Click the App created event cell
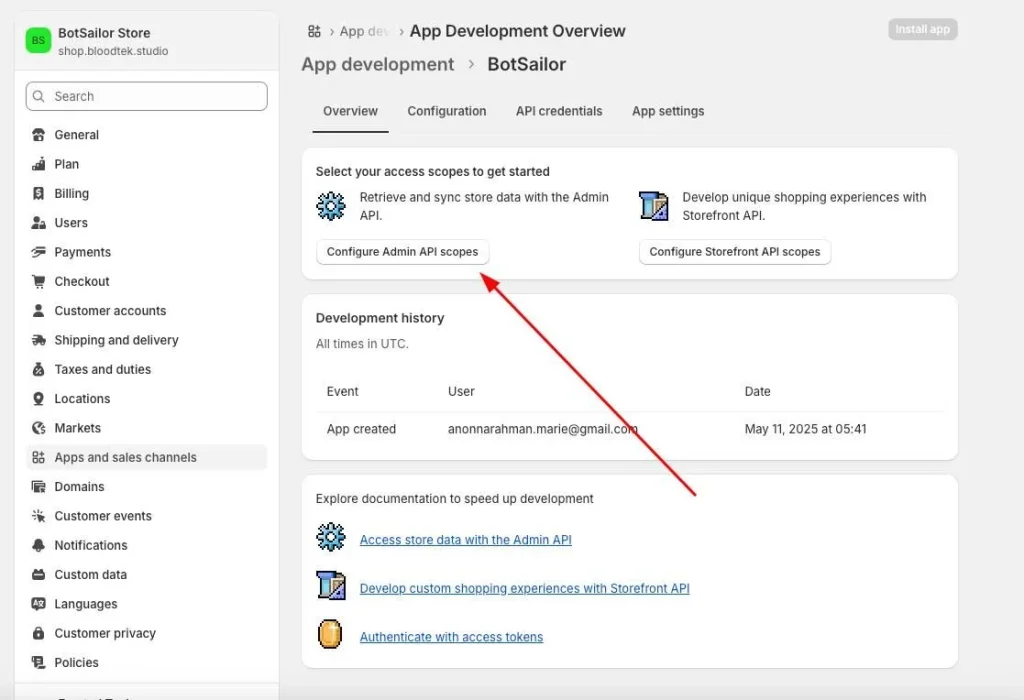Viewport: 1024px width, 700px height. [361, 429]
